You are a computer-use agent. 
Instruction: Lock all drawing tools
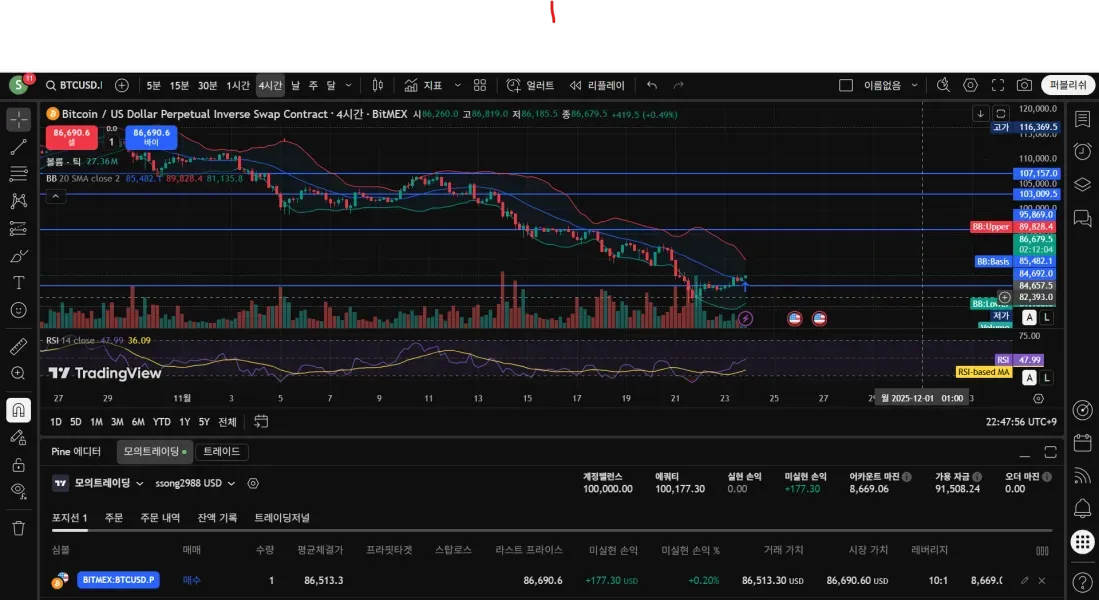pyautogui.click(x=19, y=465)
